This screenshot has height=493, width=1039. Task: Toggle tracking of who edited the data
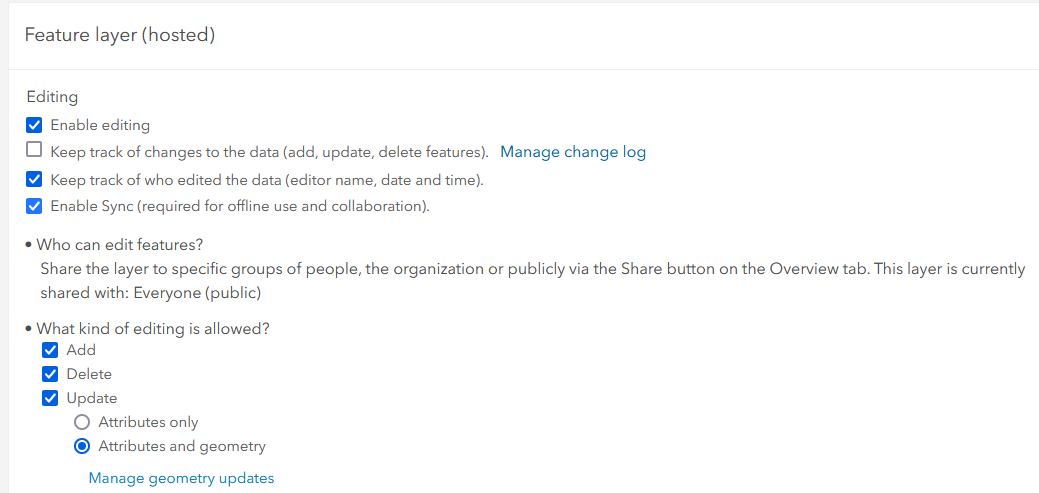tap(34, 180)
